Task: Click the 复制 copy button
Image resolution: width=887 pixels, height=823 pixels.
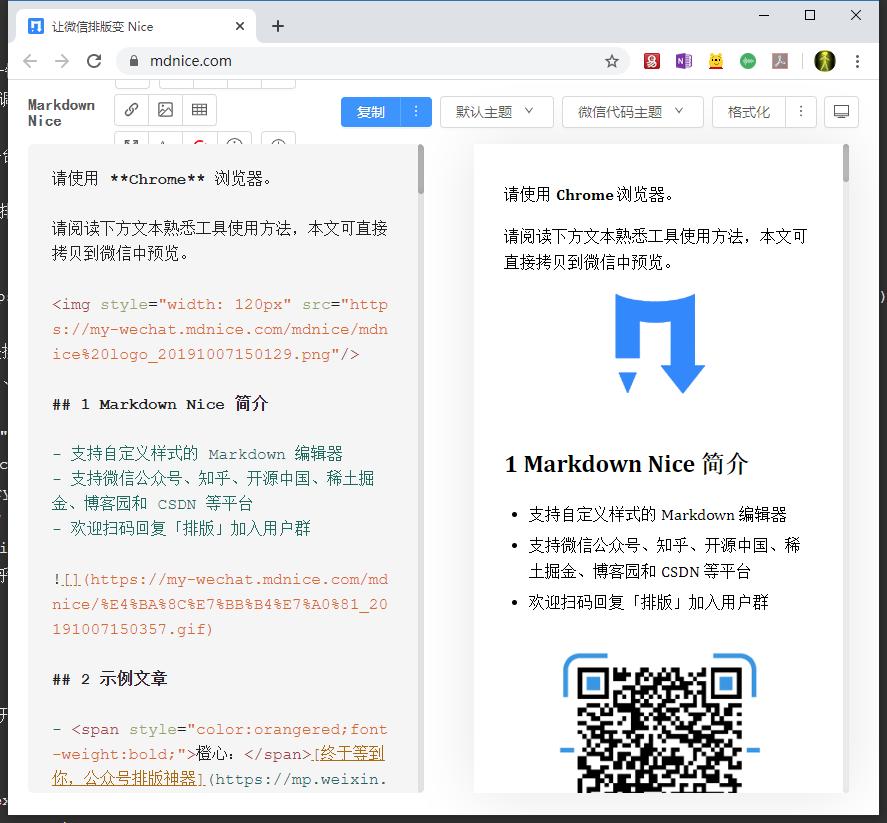Action: coord(370,112)
